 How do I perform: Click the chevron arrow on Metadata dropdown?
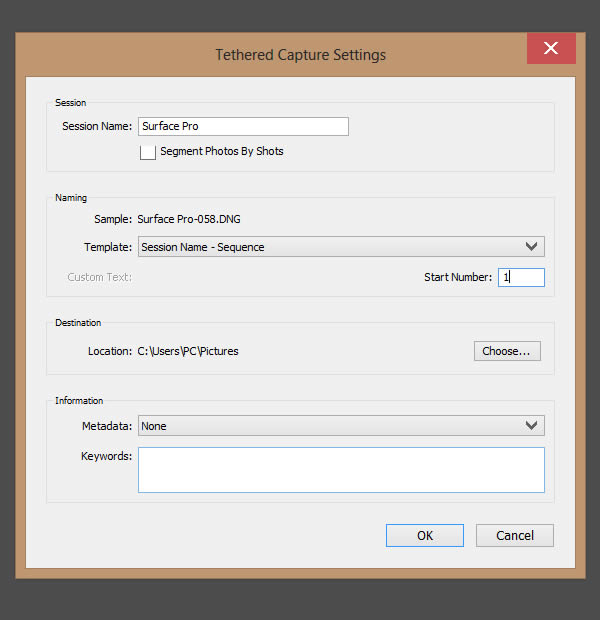tap(531, 425)
